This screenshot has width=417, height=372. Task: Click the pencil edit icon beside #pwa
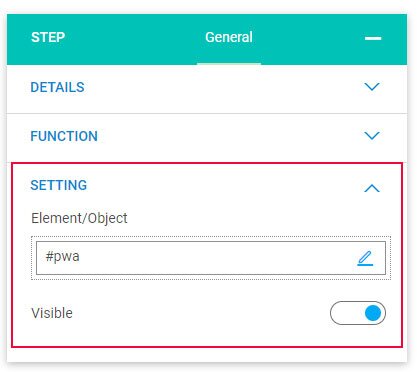coord(365,258)
